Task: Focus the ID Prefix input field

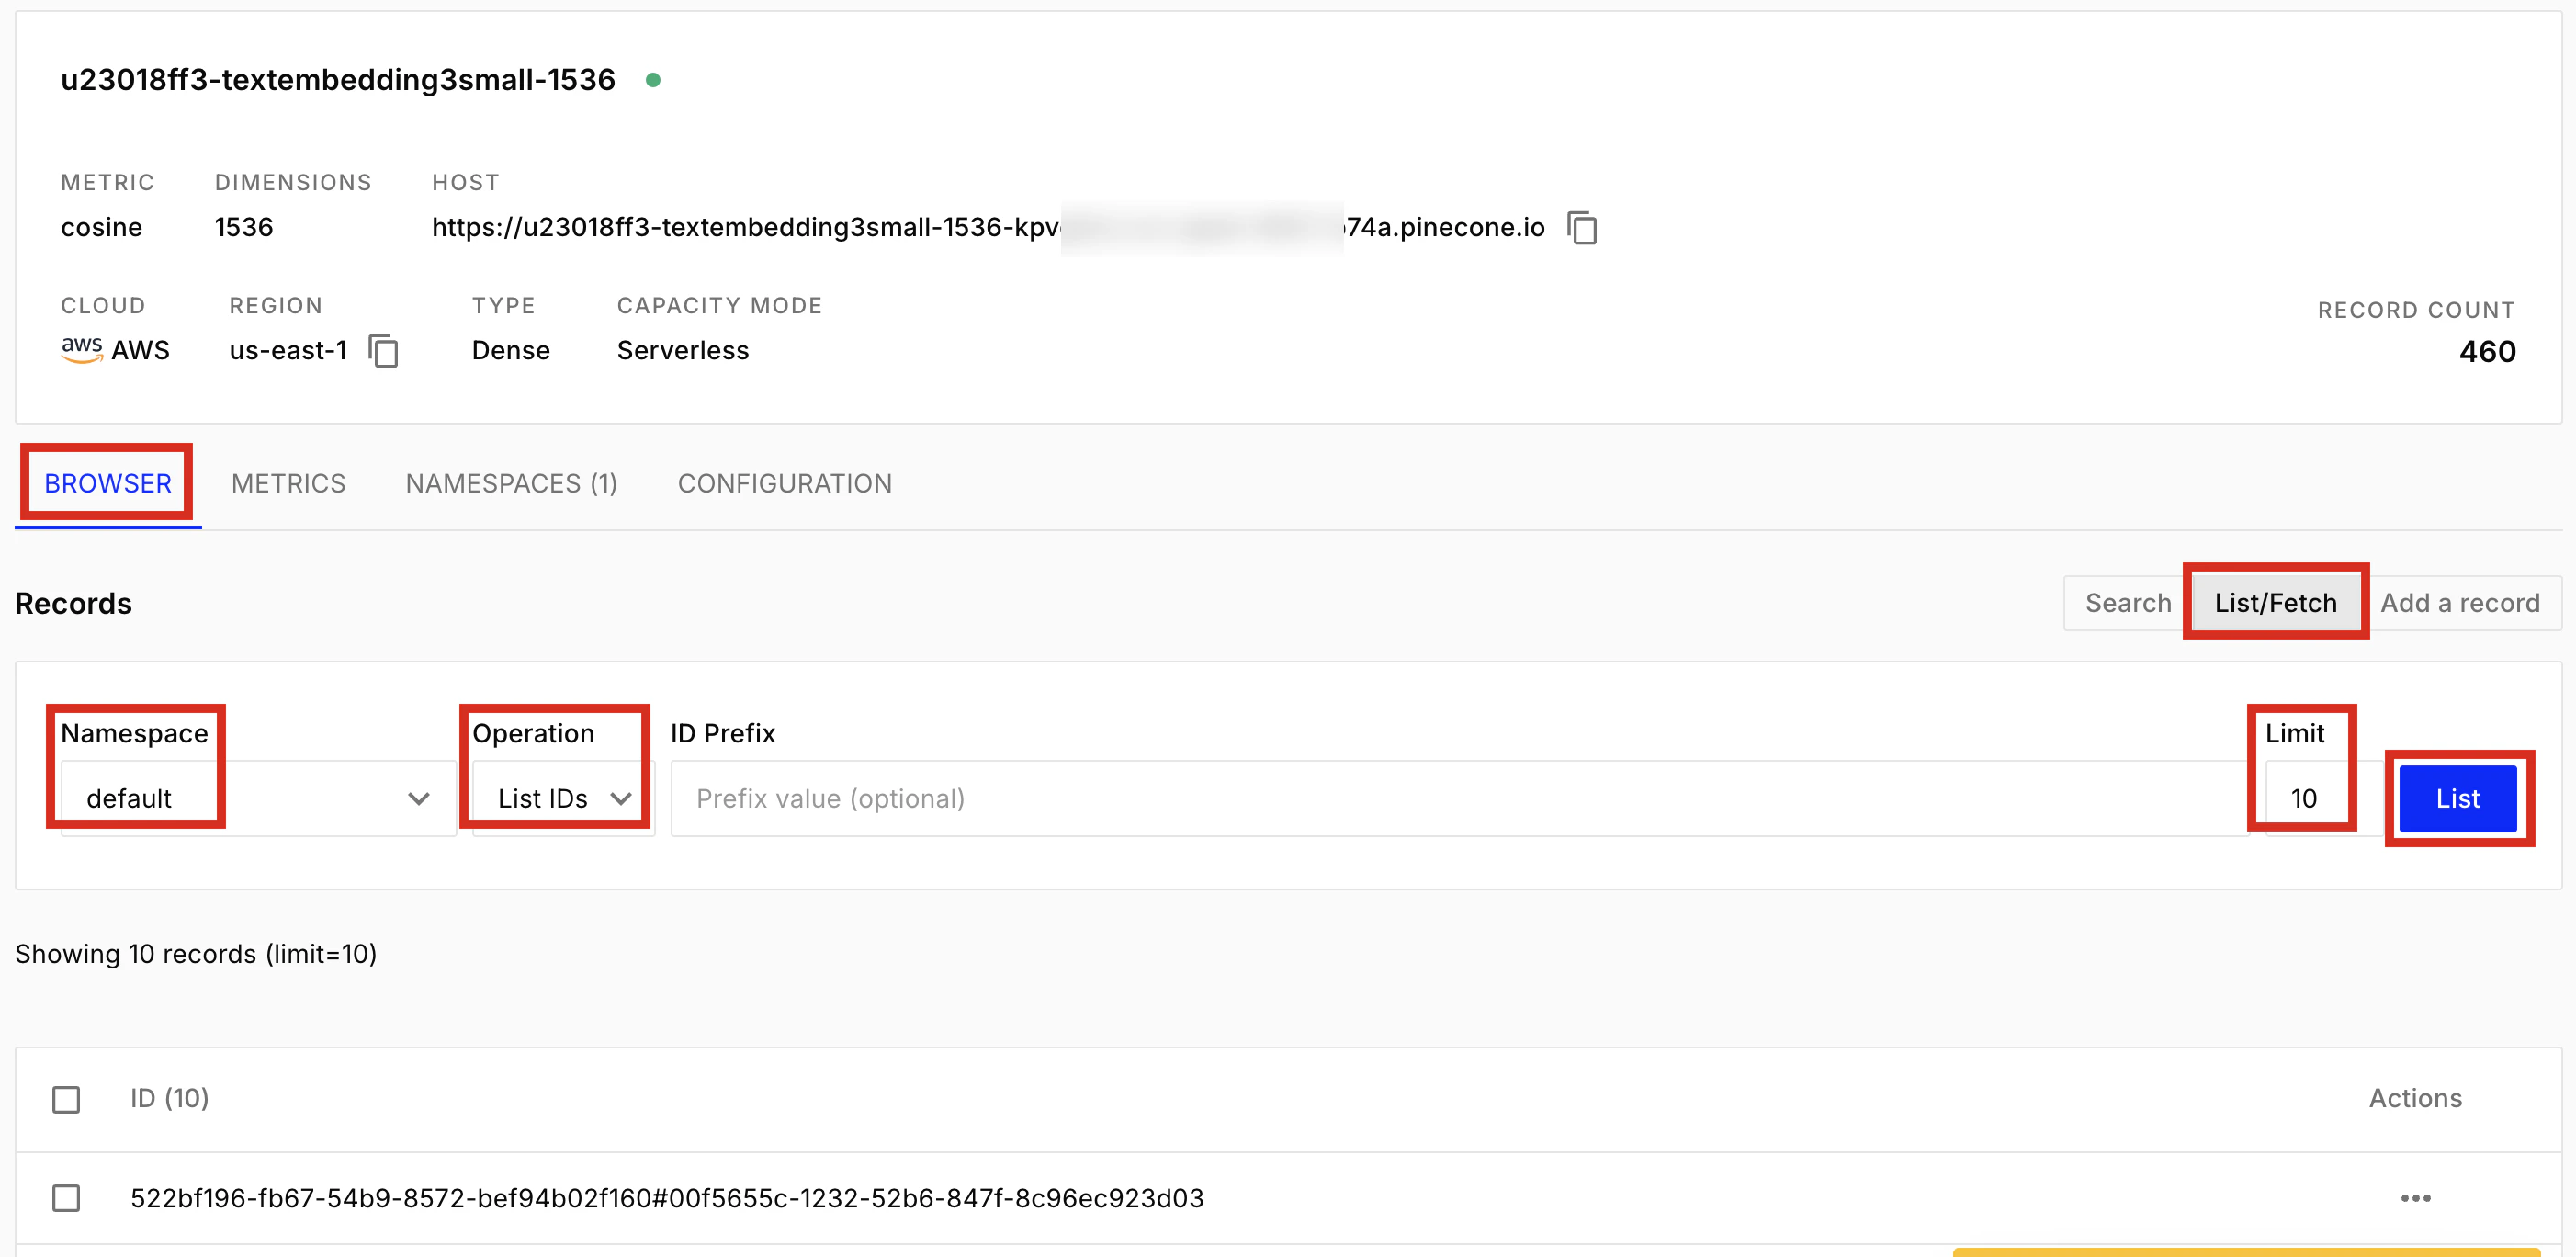Action: [x=1460, y=798]
